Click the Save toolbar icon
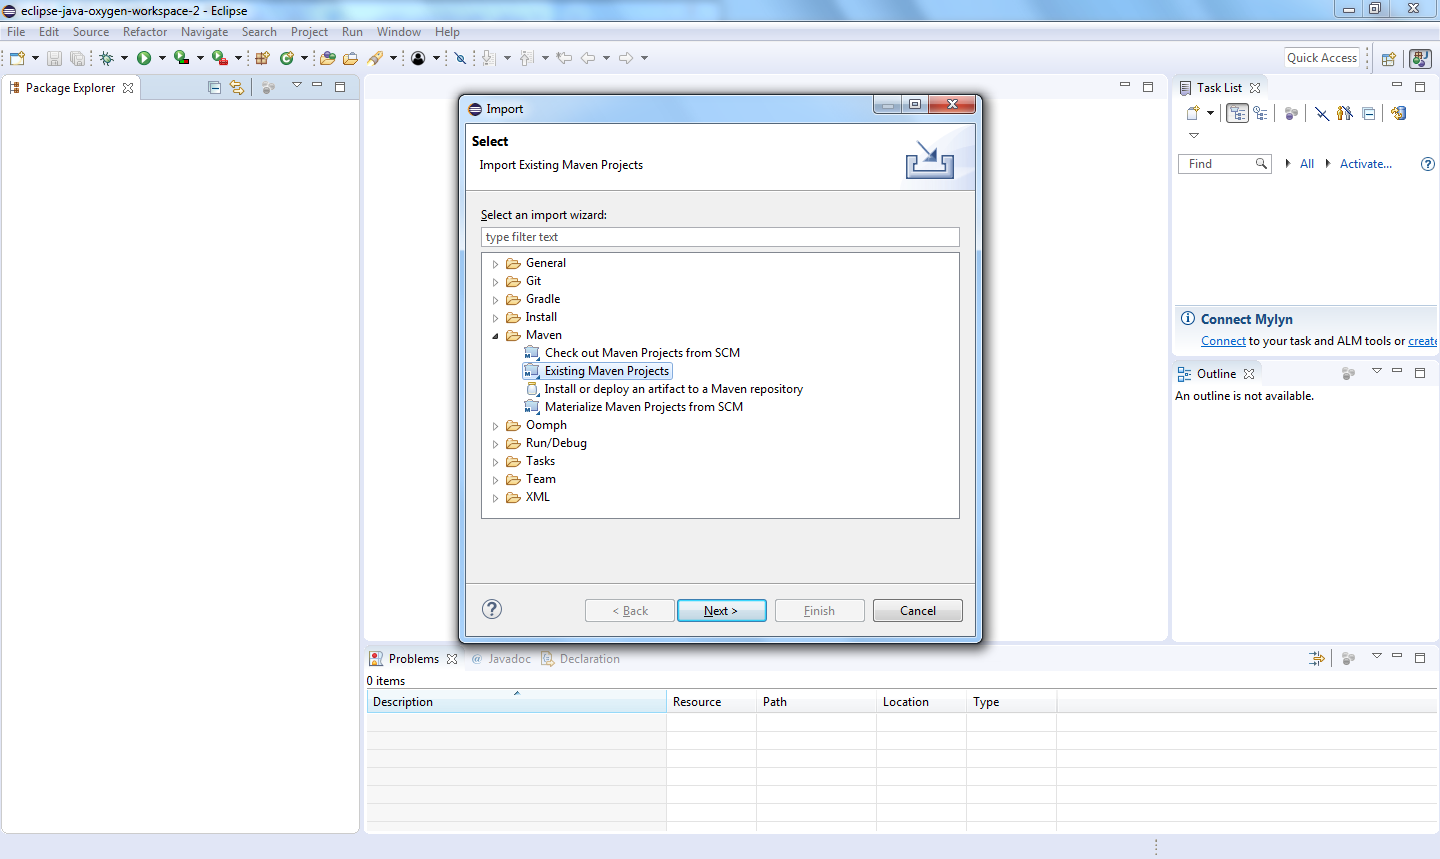Viewport: 1440px width, 859px height. [54, 58]
